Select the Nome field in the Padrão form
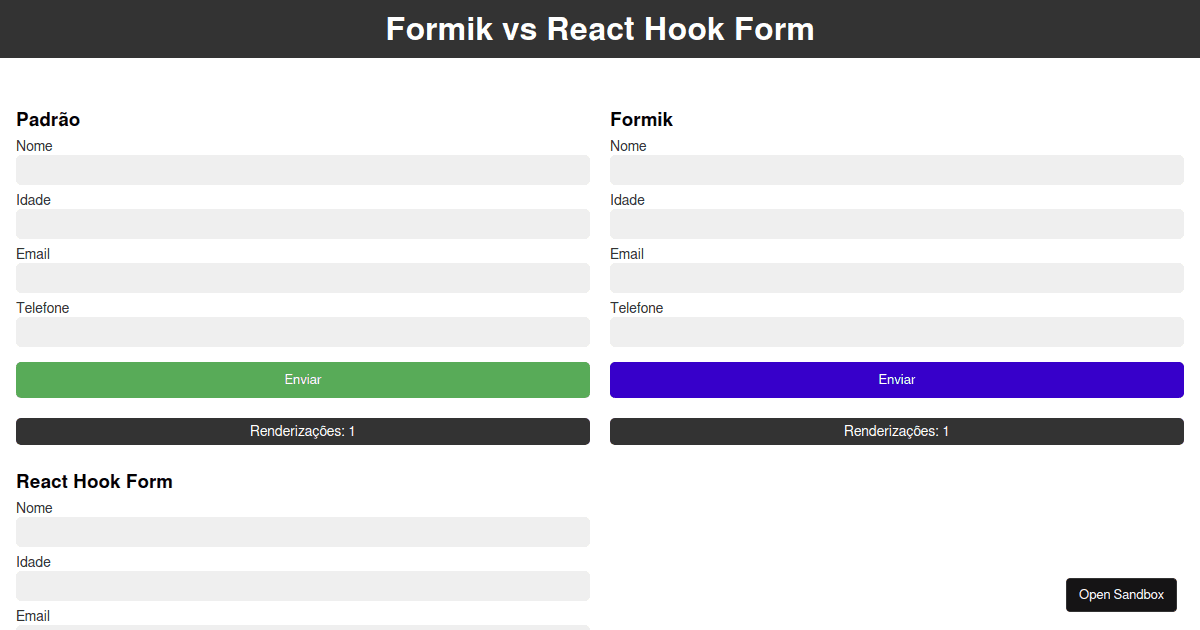 [x=302, y=170]
